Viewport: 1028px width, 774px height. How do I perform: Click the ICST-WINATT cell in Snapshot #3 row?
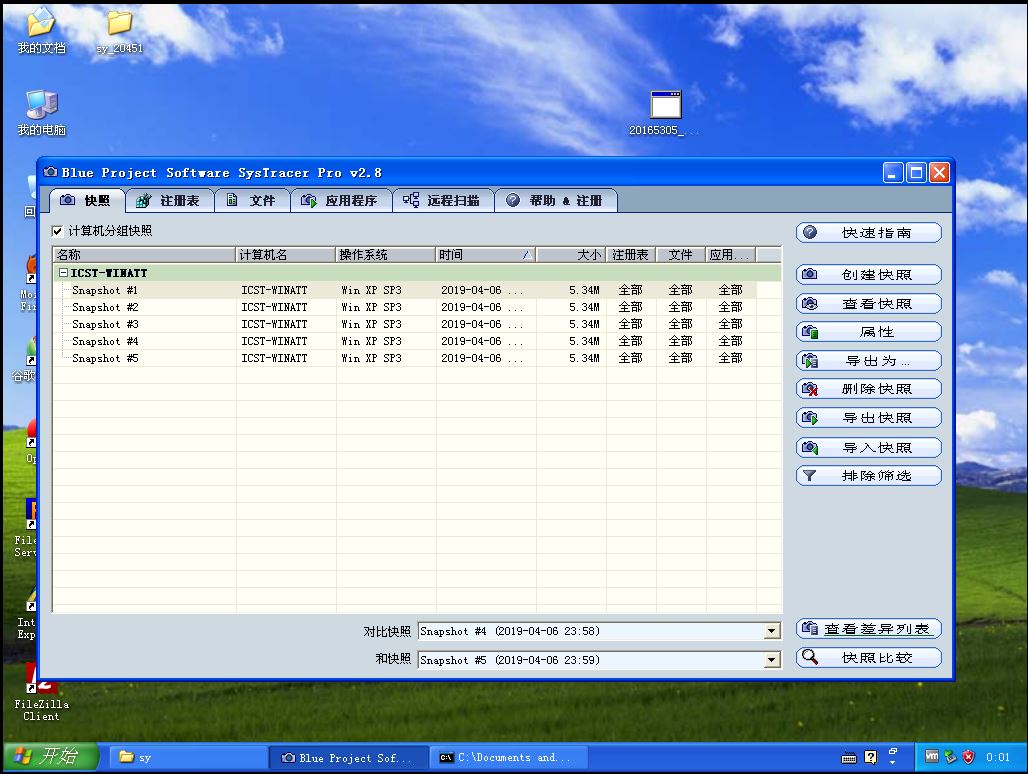[274, 324]
